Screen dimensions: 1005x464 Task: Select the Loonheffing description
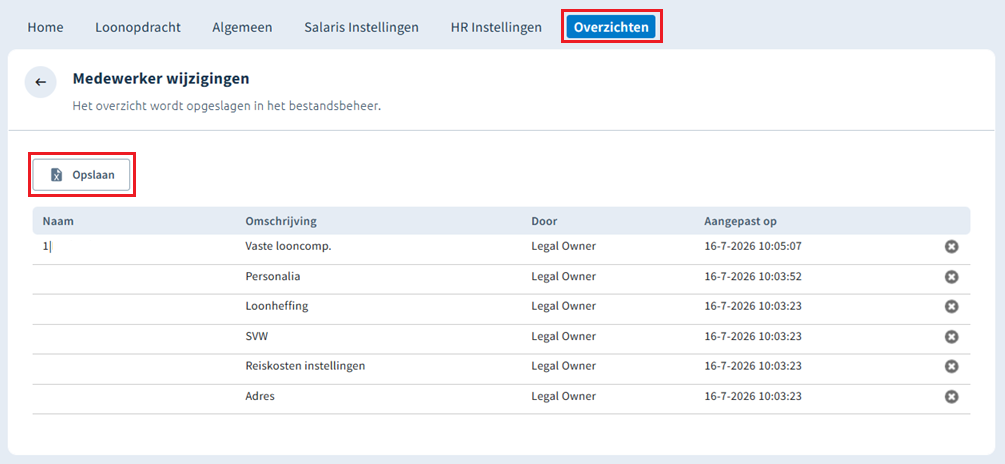(x=277, y=306)
